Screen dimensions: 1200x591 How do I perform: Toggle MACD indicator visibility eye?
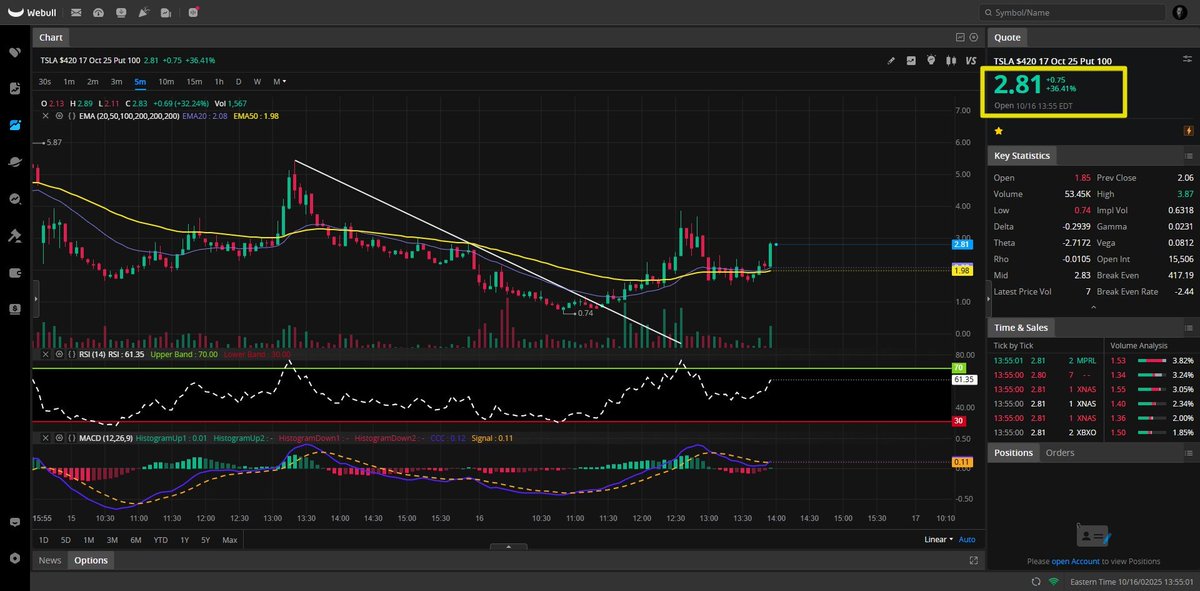(58, 438)
